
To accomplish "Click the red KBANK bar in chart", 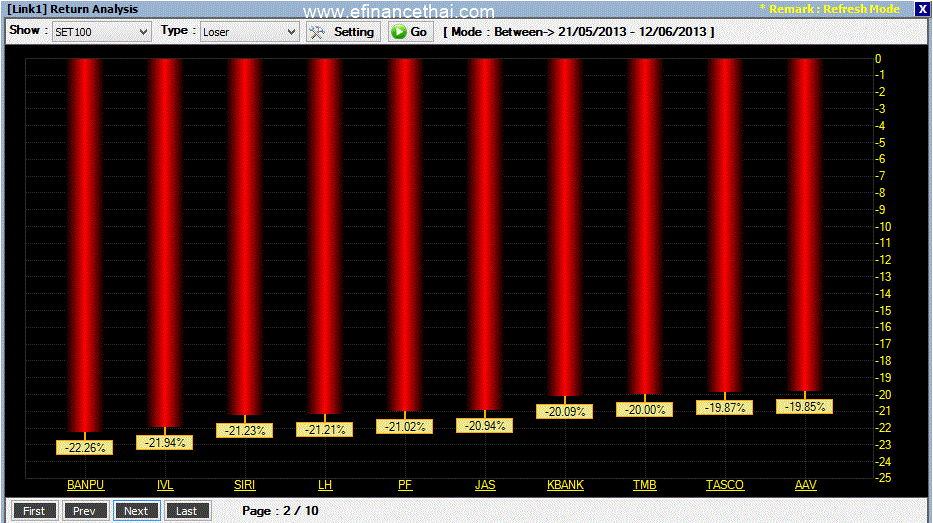I will [565, 227].
